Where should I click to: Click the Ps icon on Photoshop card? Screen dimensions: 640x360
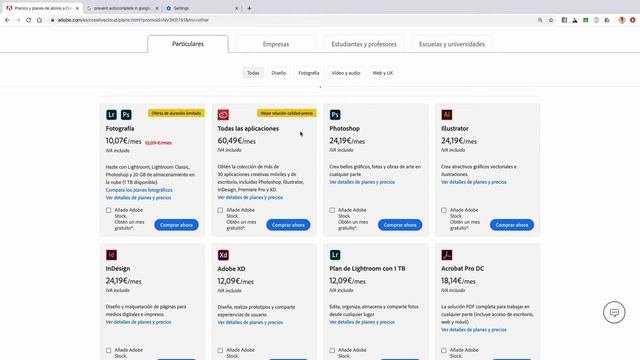[x=335, y=115]
